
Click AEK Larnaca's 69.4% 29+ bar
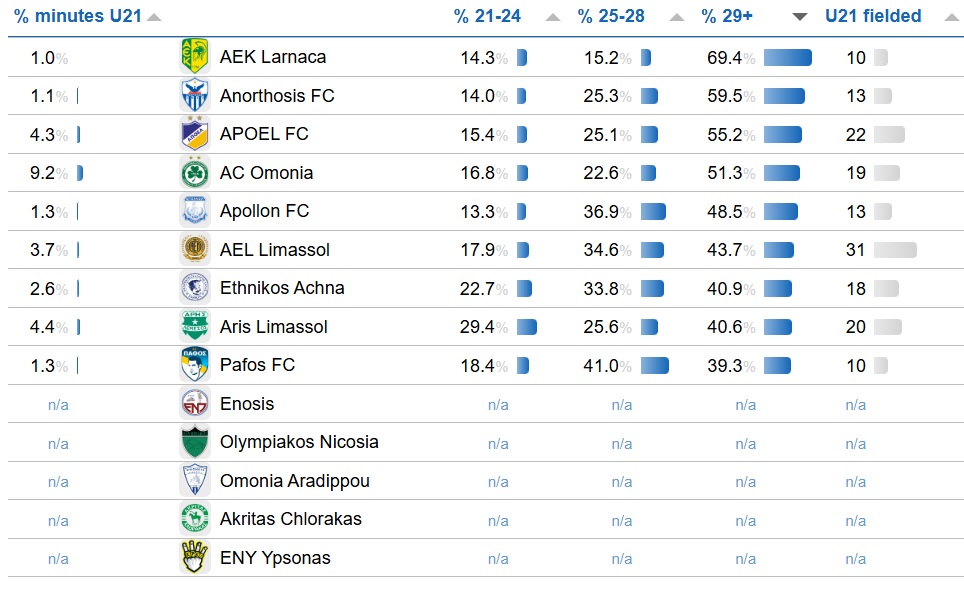click(787, 58)
